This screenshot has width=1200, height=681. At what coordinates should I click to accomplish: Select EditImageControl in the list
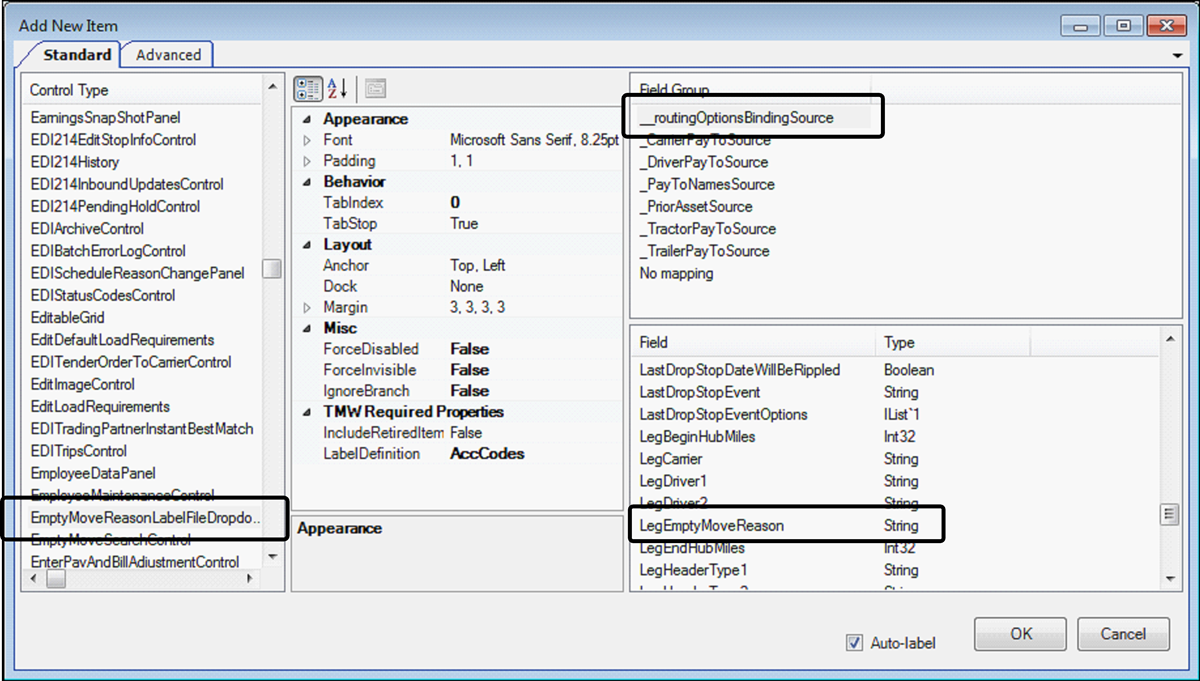82,384
